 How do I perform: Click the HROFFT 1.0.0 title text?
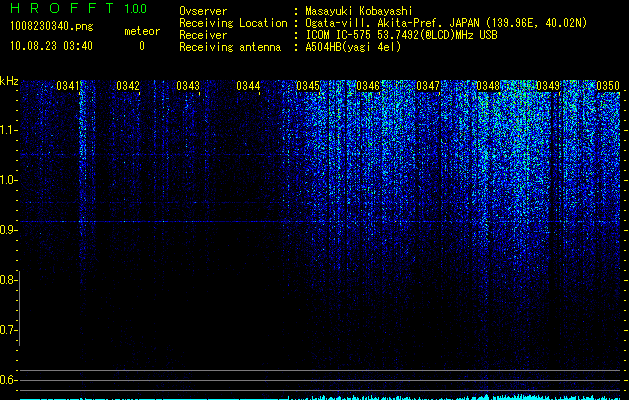pyautogui.click(x=79, y=8)
